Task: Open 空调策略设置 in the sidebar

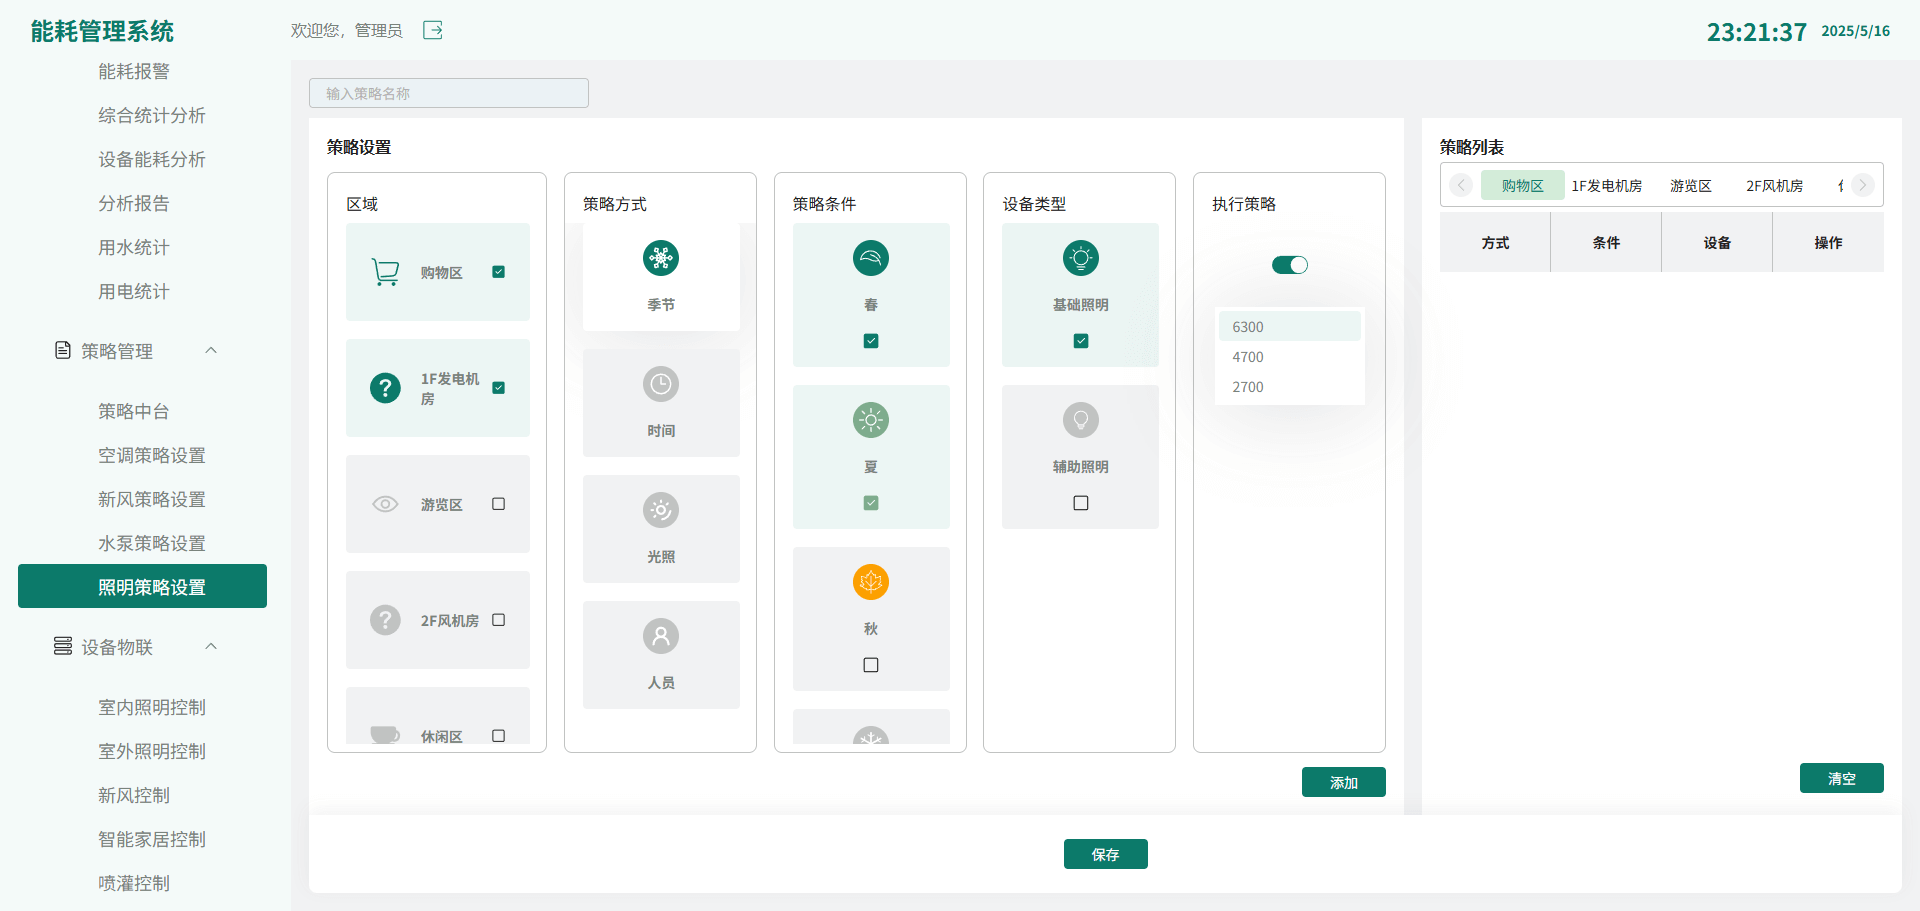Action: 152,455
